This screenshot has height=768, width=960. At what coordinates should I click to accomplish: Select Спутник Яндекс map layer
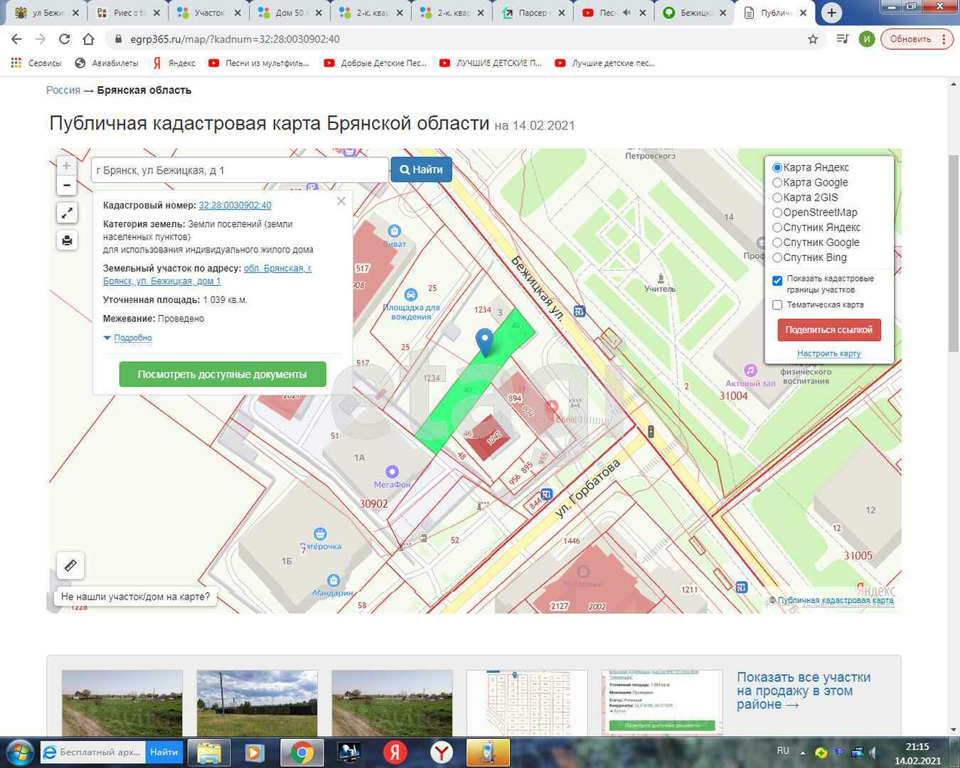pos(778,228)
